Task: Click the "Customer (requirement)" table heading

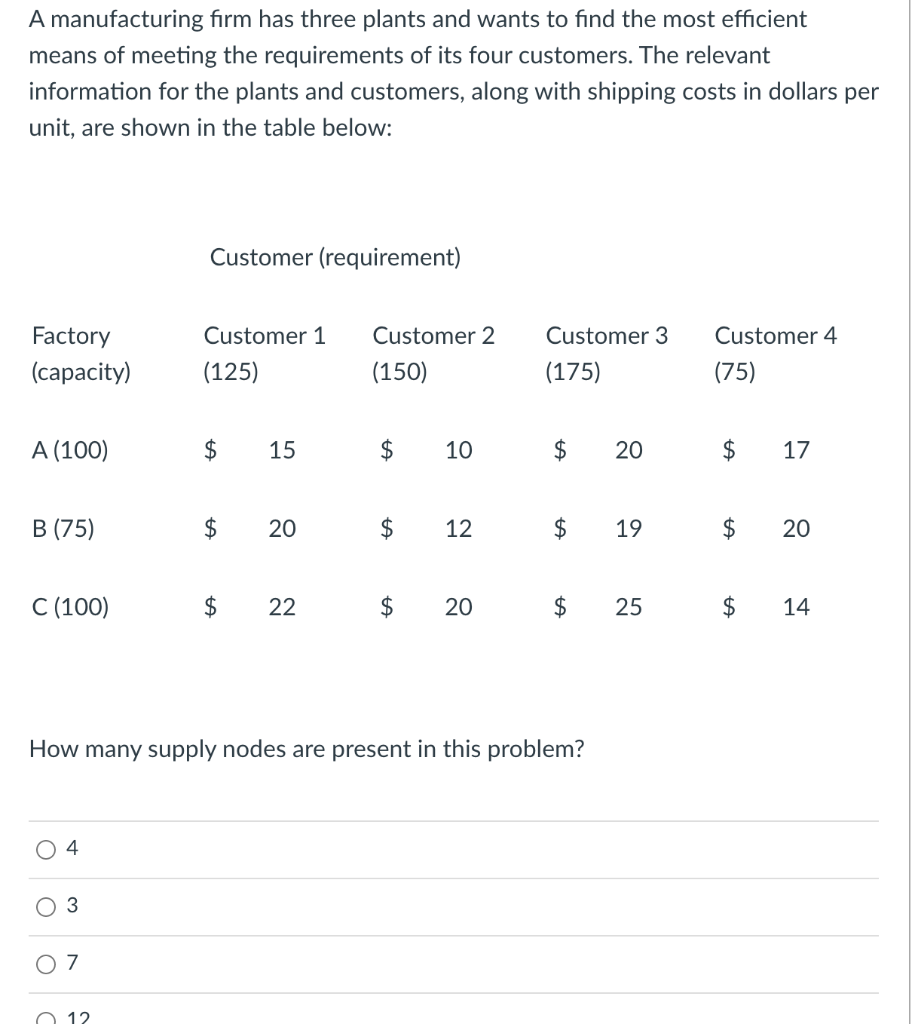Action: click(335, 258)
